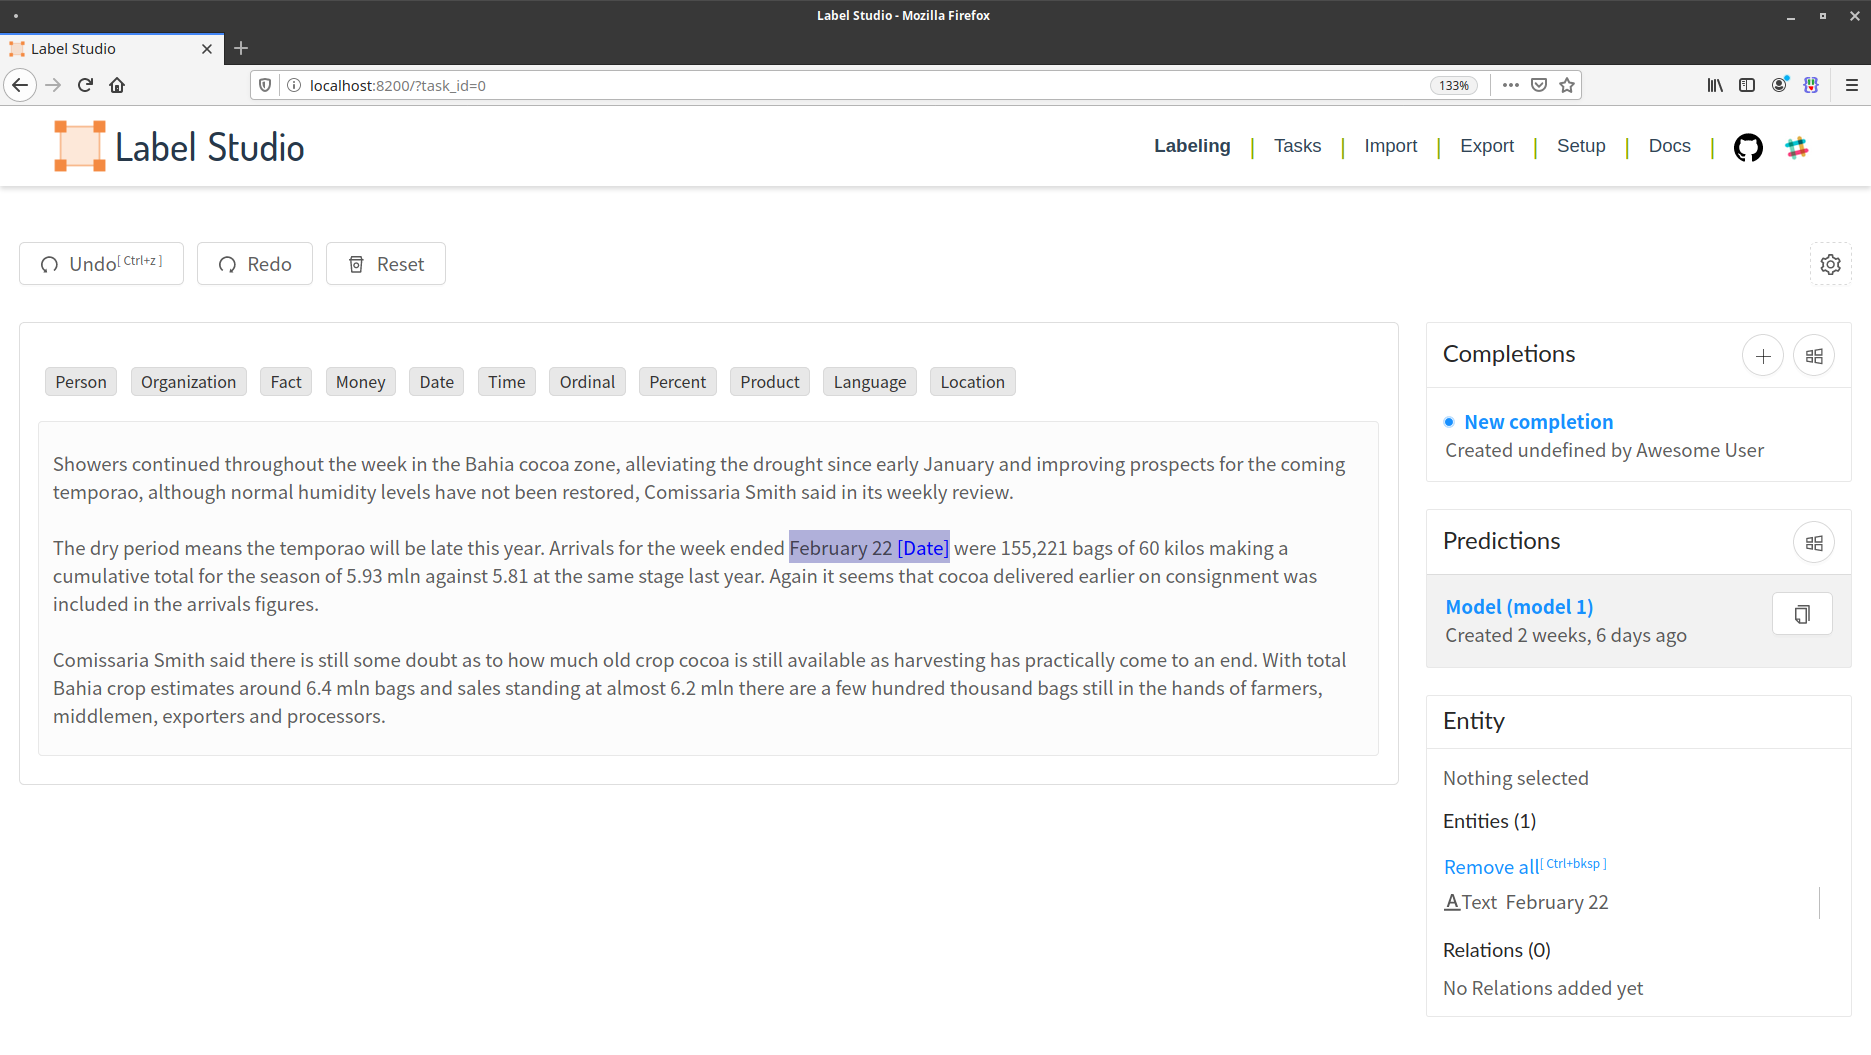
Task: Select the Fact label
Action: (x=286, y=382)
